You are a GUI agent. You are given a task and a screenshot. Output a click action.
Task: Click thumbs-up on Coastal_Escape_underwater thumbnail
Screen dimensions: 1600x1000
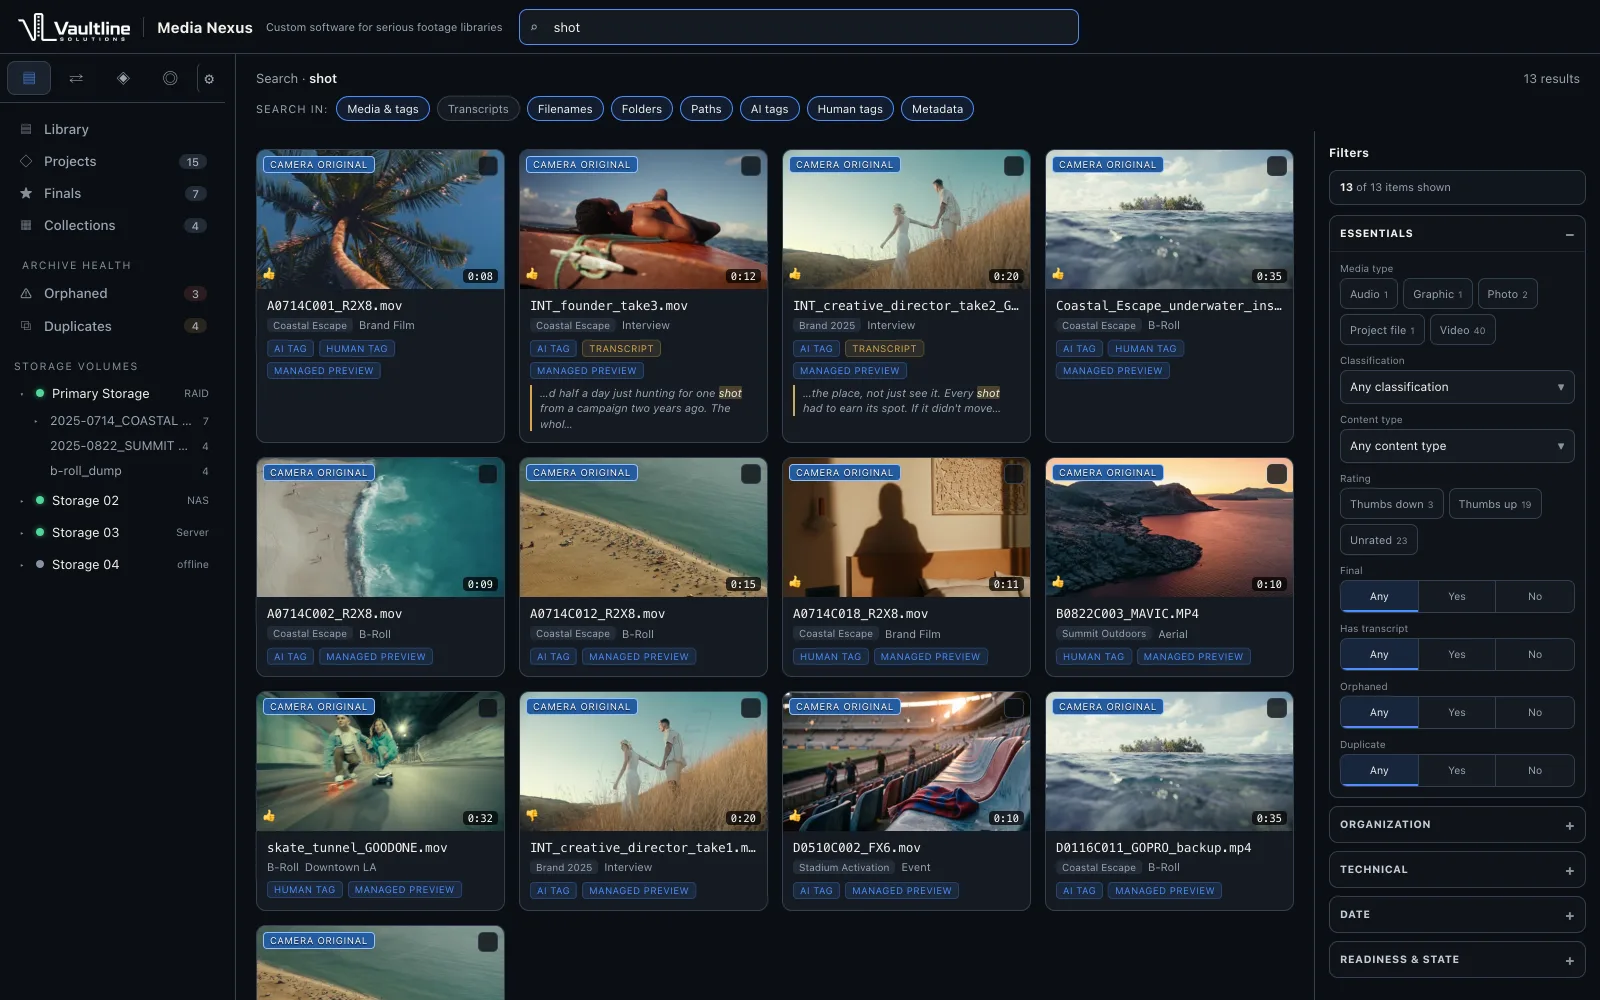(1058, 274)
